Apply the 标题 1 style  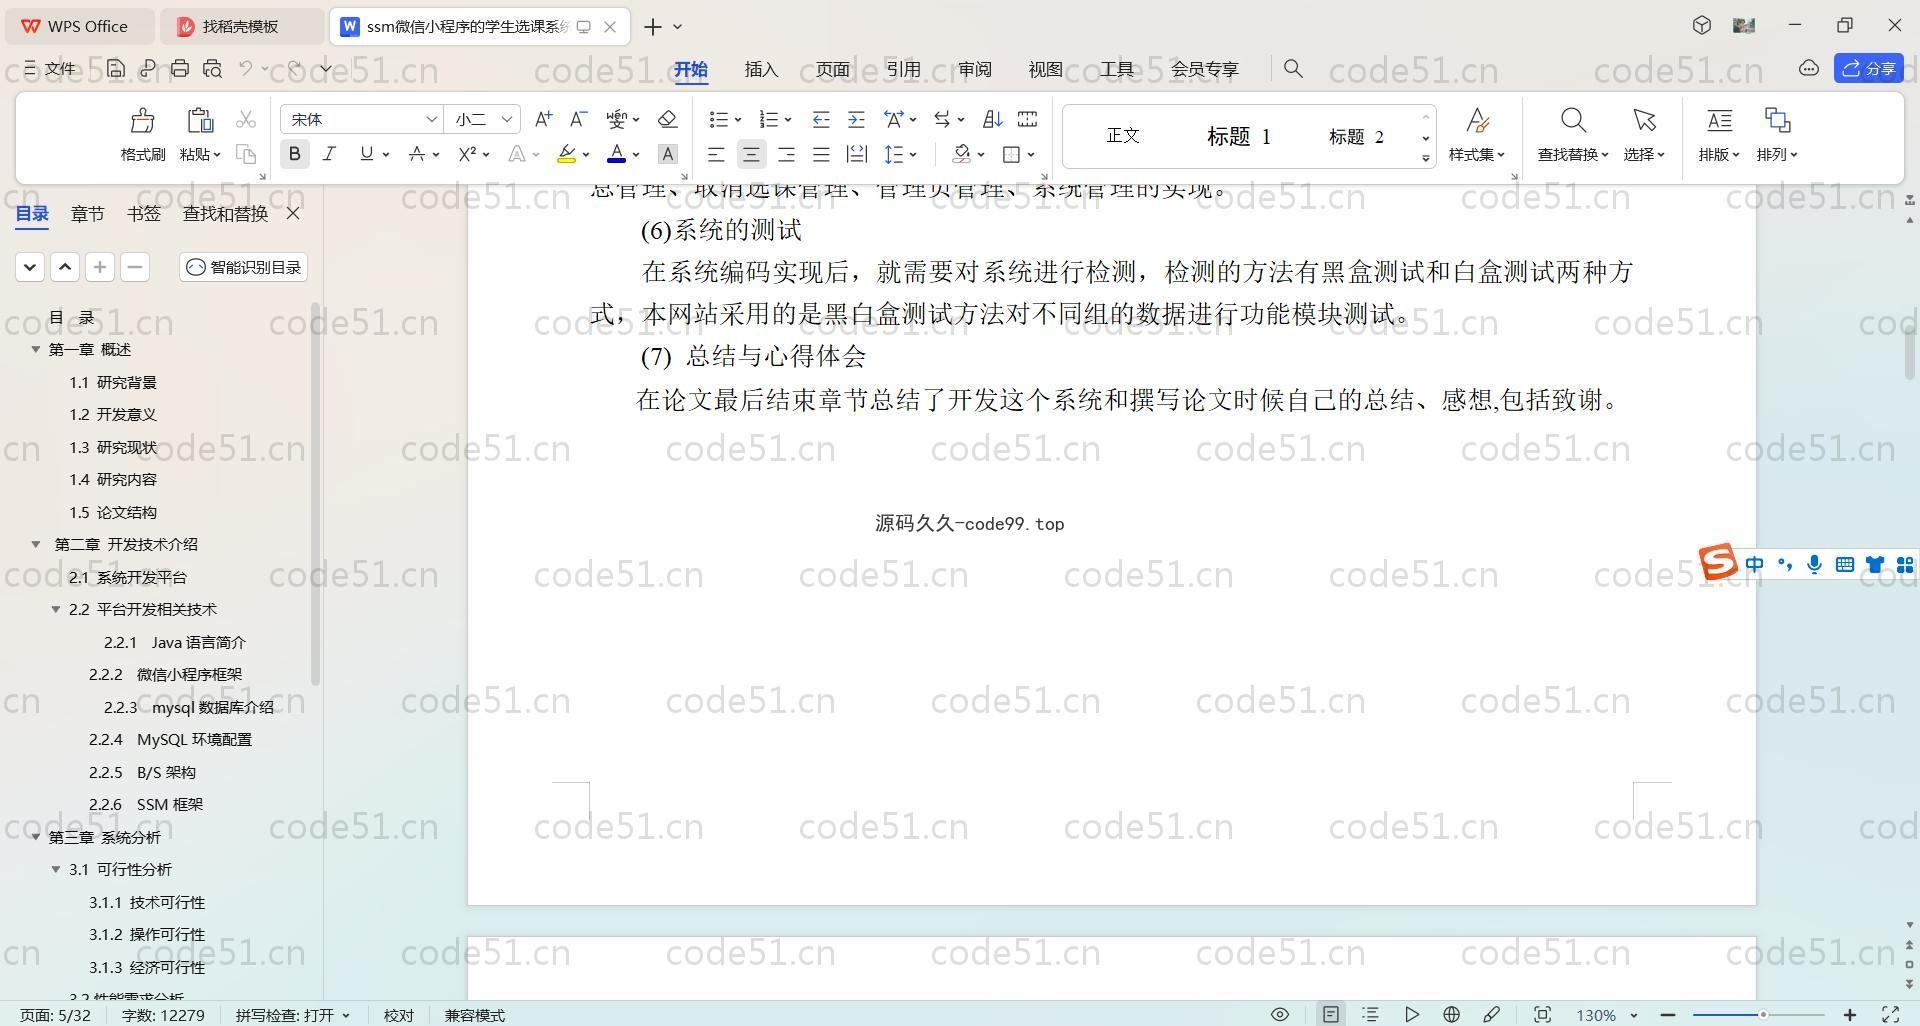(x=1238, y=137)
